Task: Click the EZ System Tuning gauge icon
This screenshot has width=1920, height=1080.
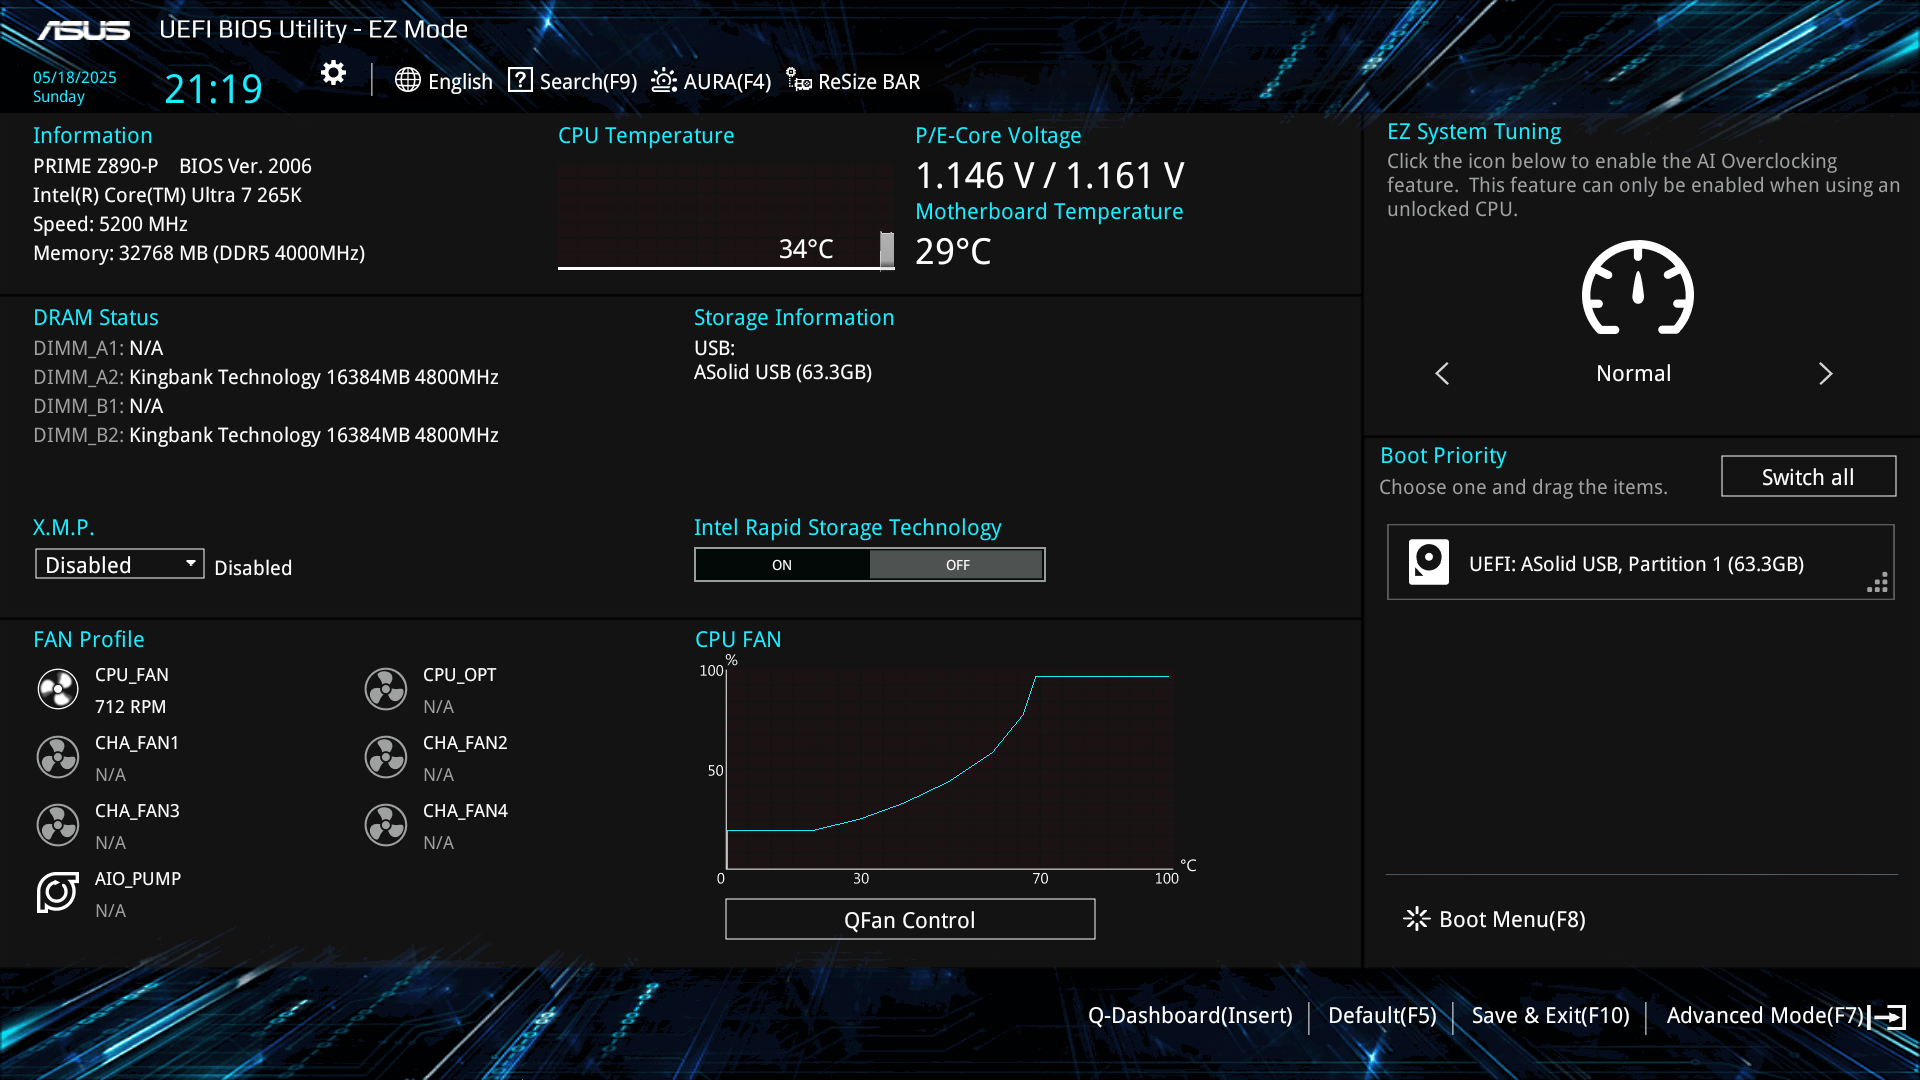Action: pyautogui.click(x=1637, y=288)
